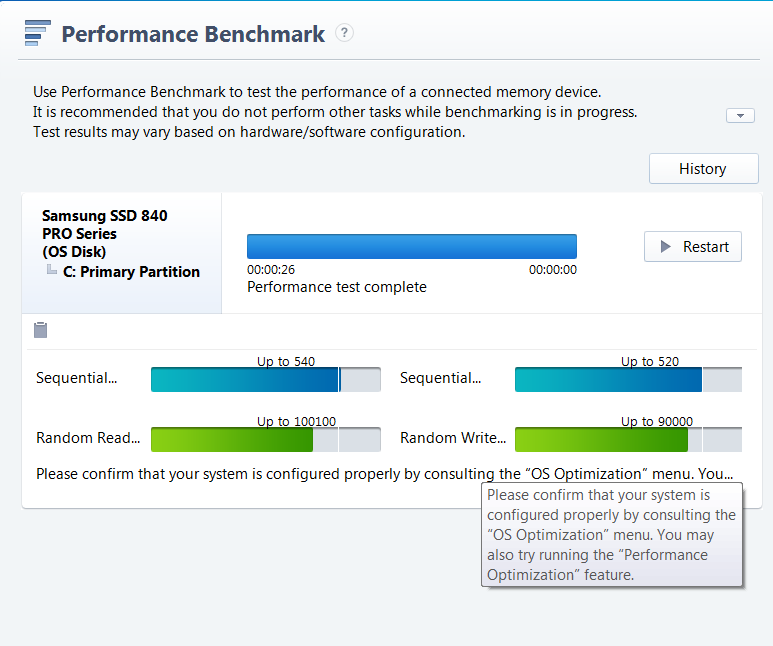Click the Sequential write bar up to 520

coord(628,380)
